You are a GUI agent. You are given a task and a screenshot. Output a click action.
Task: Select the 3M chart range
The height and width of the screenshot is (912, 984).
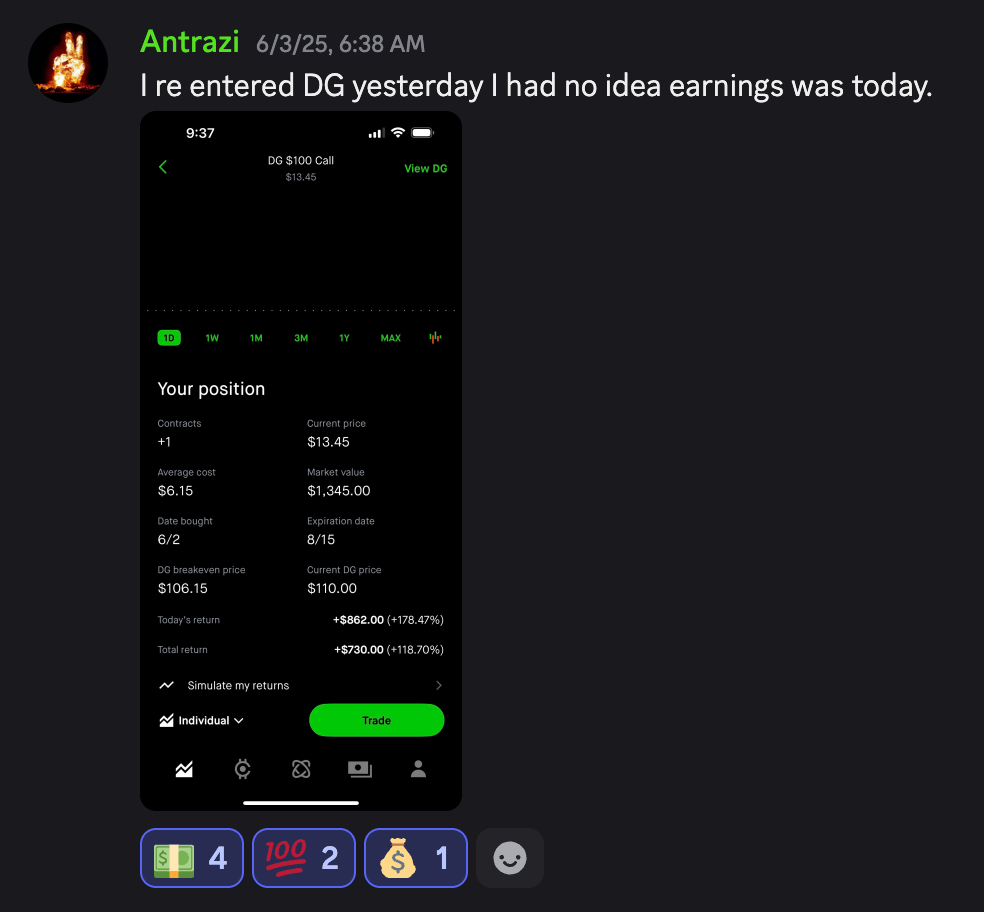click(301, 338)
